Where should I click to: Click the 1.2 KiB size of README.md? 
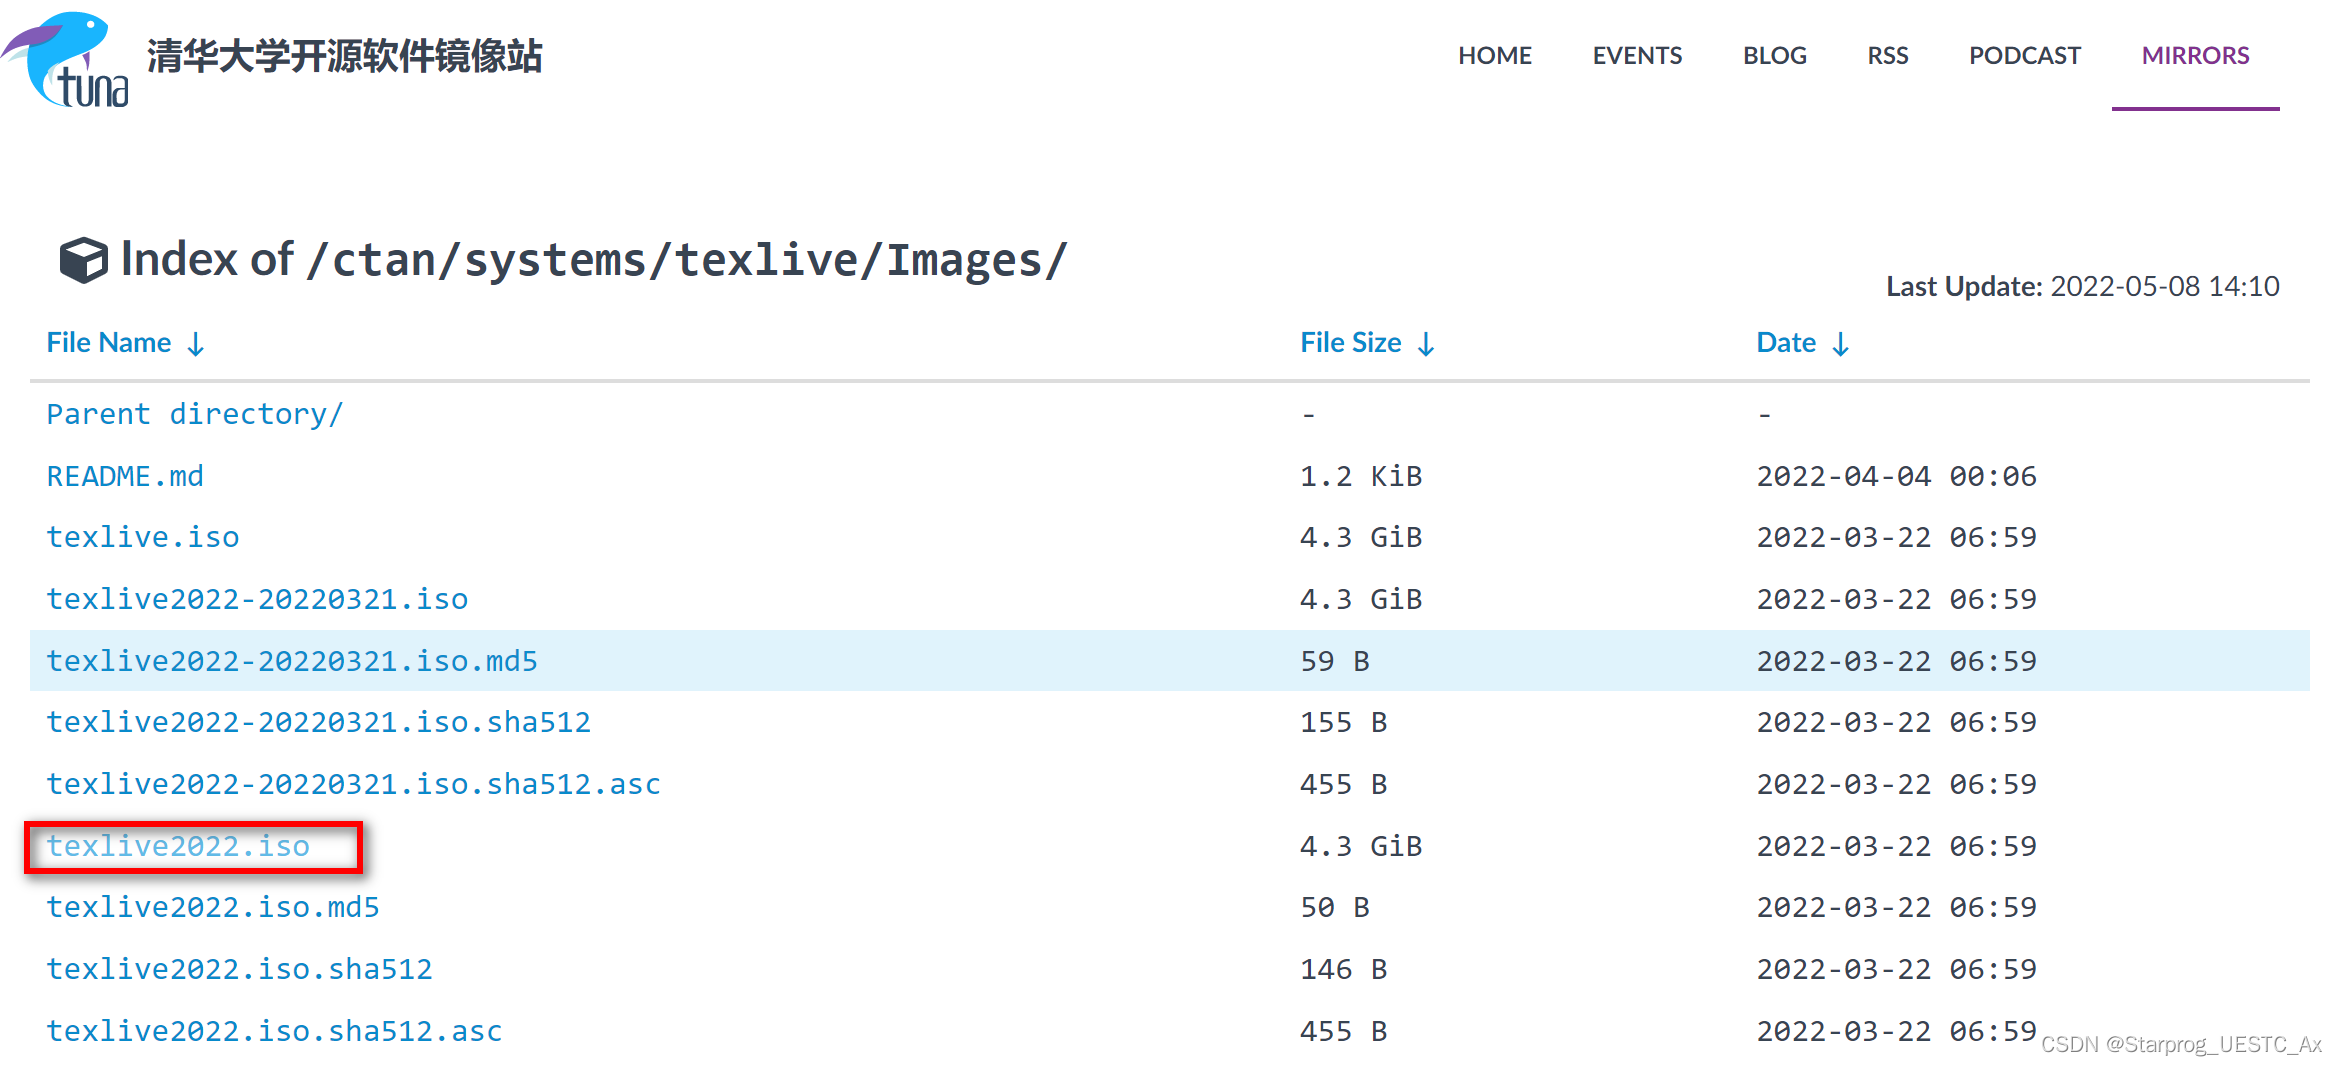[x=1361, y=476]
